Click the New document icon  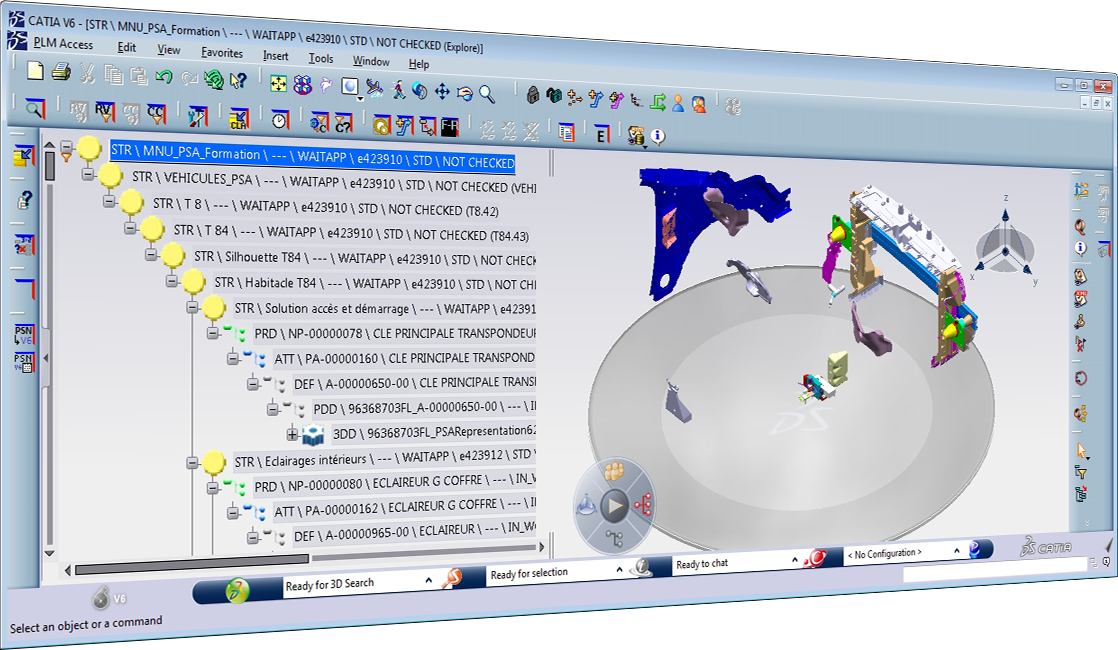point(35,70)
